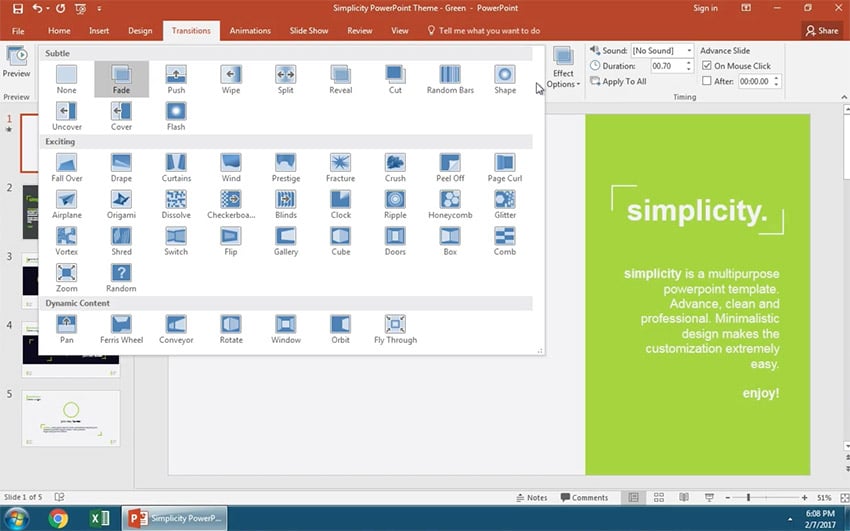Apply the Random Bars transition
Image resolution: width=850 pixels, height=531 pixels.
click(x=450, y=79)
